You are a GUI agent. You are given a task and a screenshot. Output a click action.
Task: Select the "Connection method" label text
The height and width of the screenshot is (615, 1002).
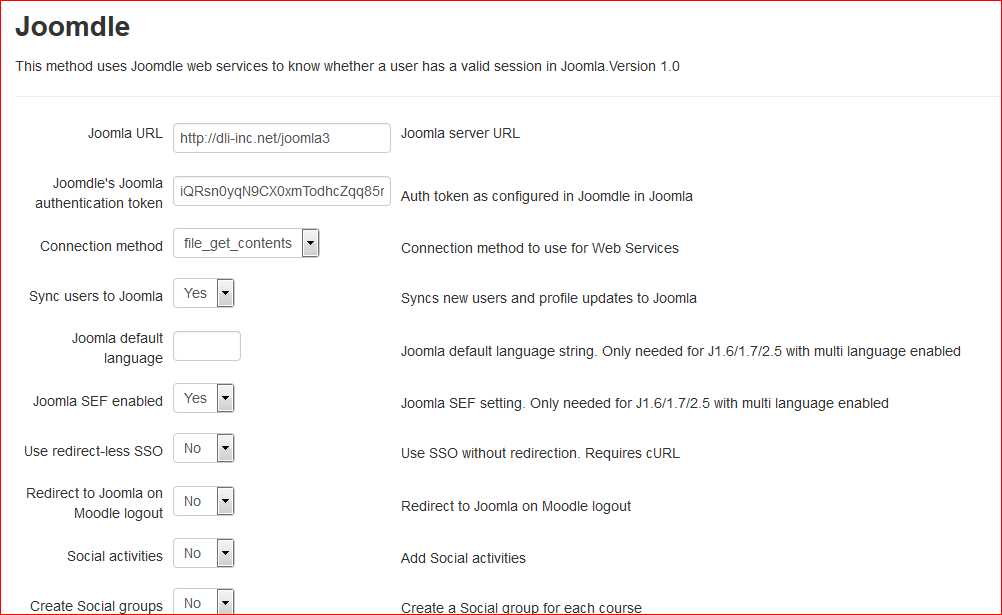pos(101,246)
